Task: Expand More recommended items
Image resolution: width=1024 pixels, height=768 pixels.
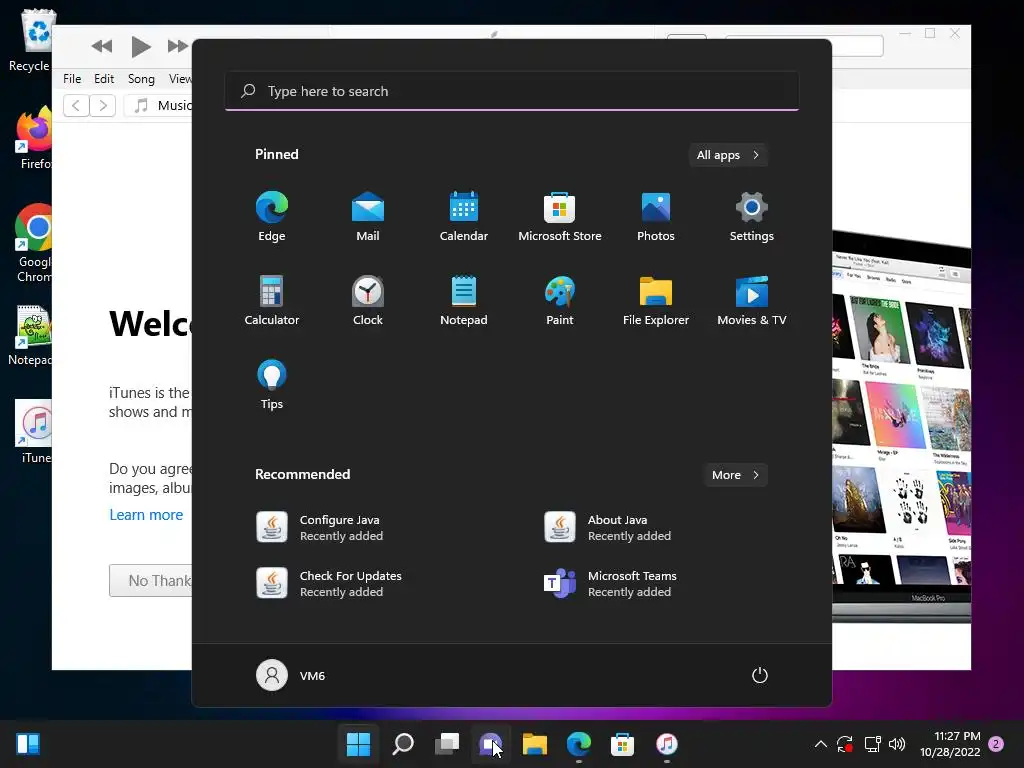Action: click(735, 475)
